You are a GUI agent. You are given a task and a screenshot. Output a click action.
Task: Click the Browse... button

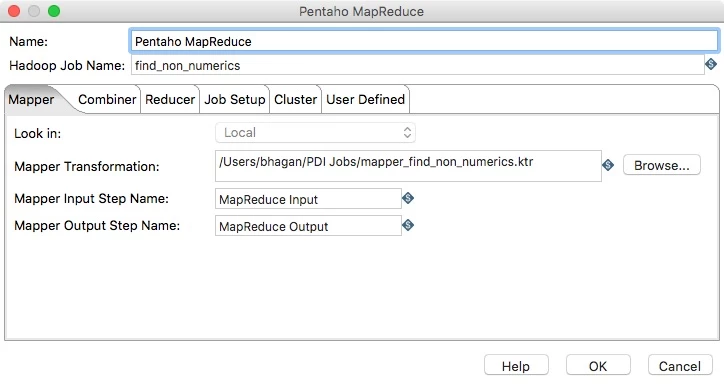[x=662, y=165]
